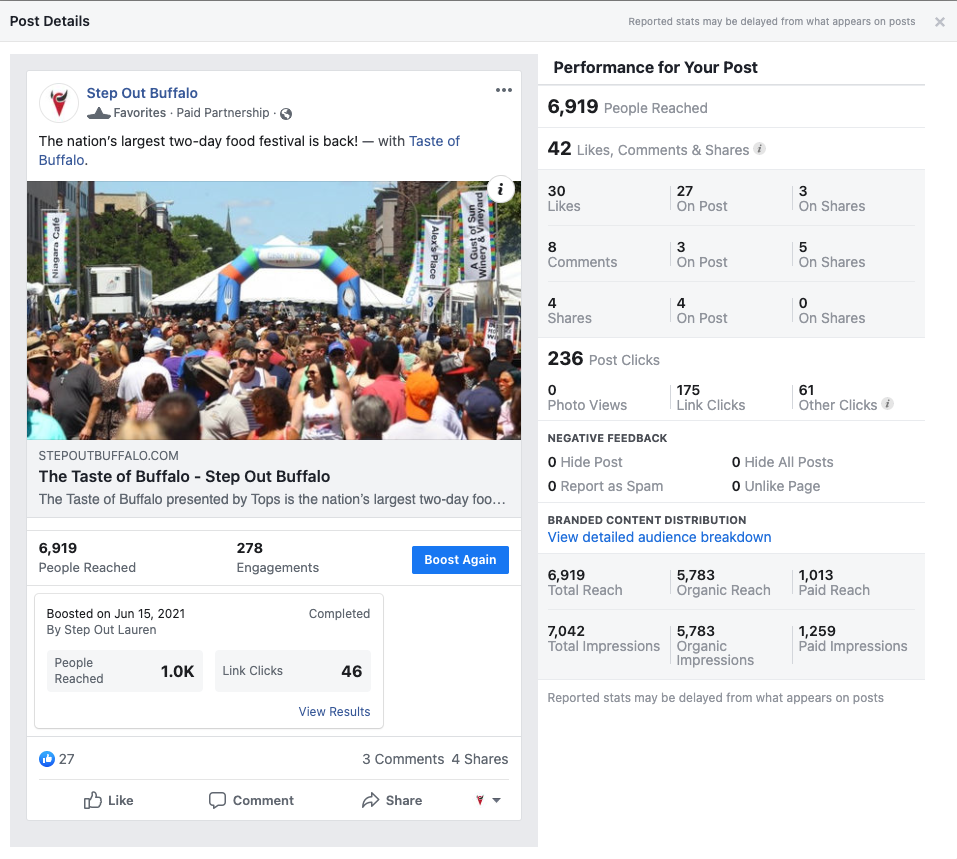Click the info icon beside Other Clicks

point(888,404)
